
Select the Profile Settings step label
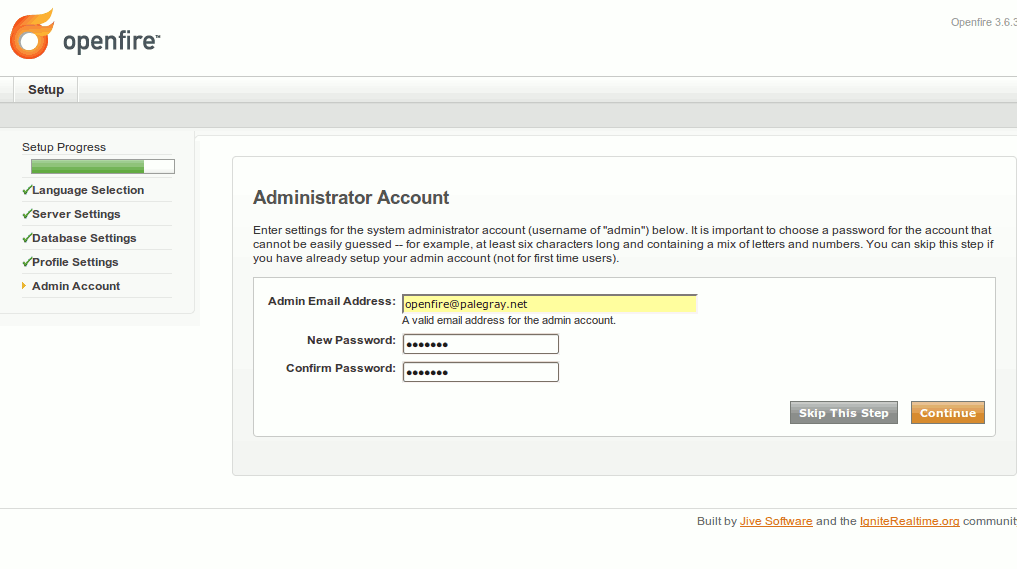[x=75, y=262]
